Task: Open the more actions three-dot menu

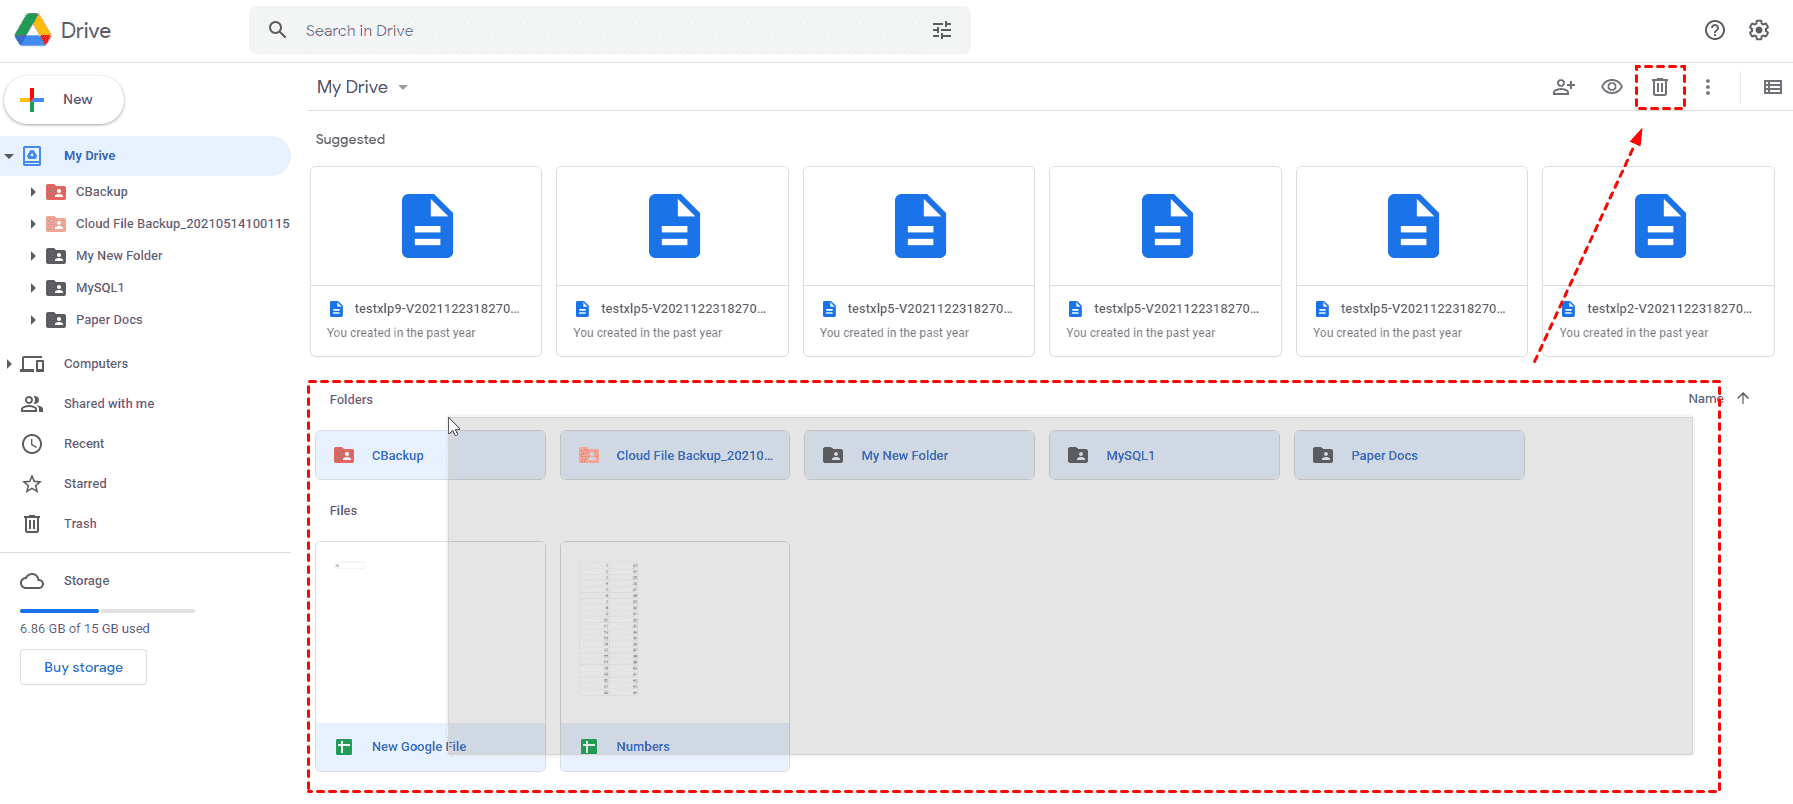Action: (1708, 87)
